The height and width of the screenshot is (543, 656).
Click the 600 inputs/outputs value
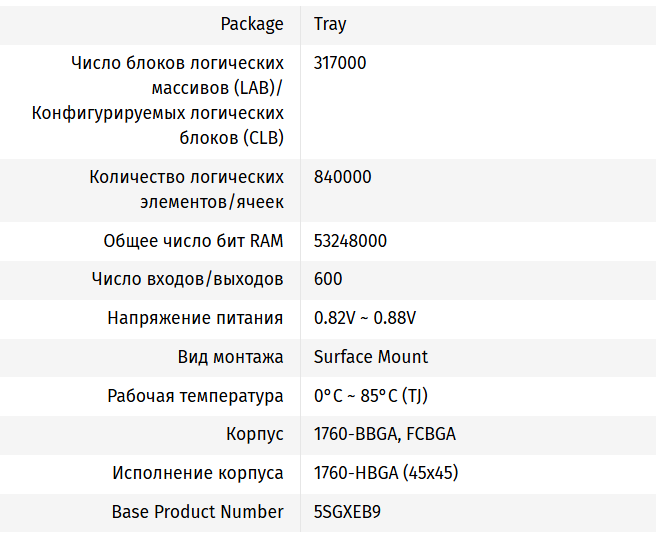pyautogui.click(x=328, y=279)
